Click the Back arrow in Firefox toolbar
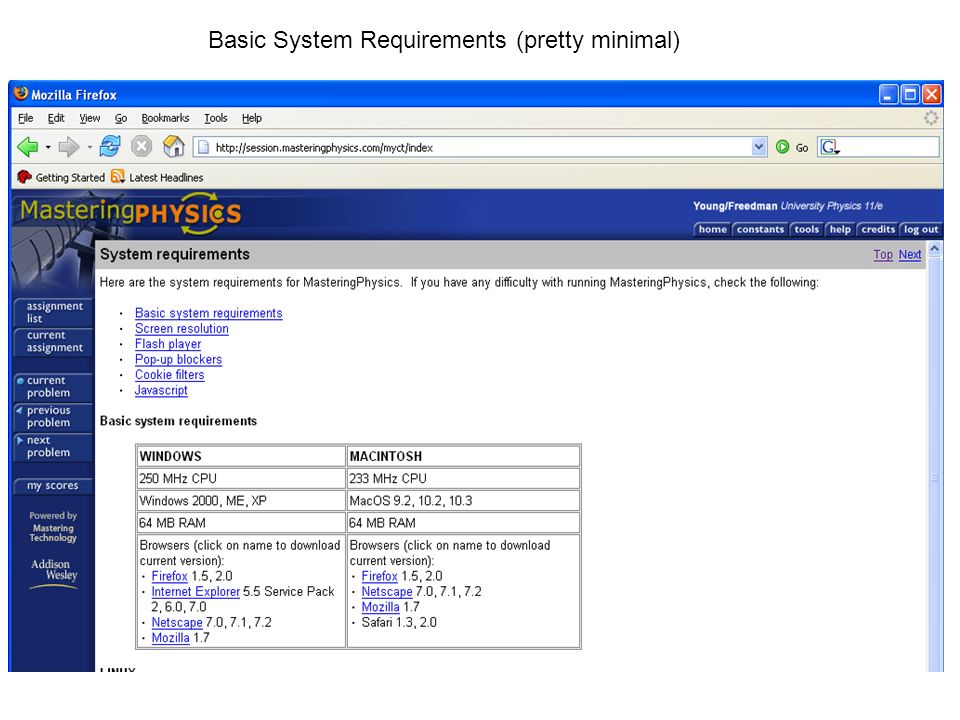 28,147
